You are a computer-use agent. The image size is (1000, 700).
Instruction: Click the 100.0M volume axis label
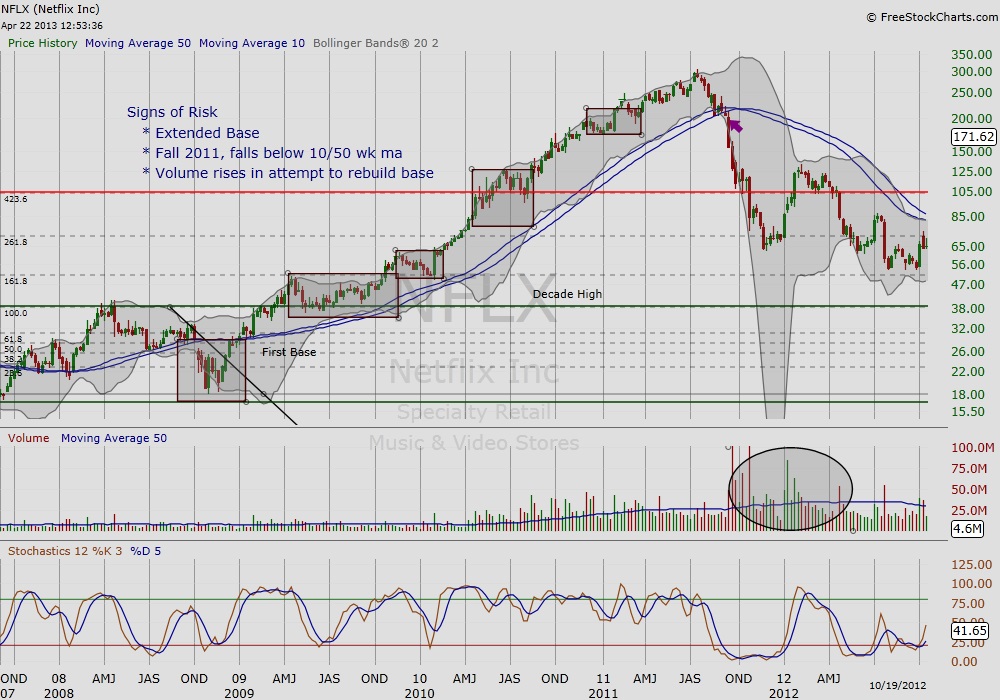point(972,448)
